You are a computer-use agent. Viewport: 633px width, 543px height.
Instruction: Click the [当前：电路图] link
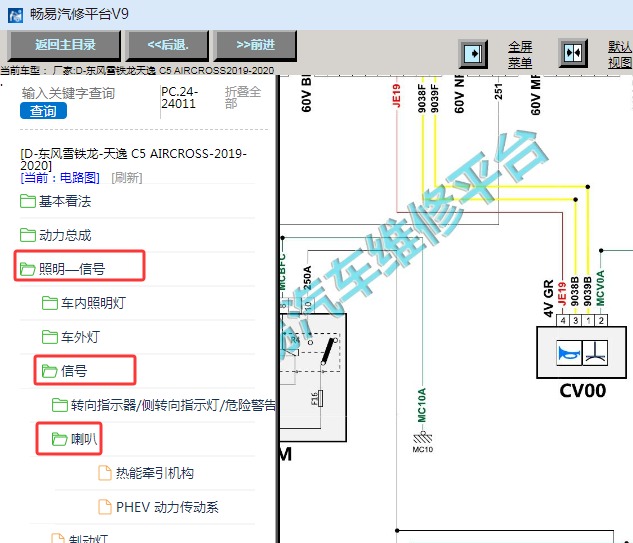click(x=60, y=178)
